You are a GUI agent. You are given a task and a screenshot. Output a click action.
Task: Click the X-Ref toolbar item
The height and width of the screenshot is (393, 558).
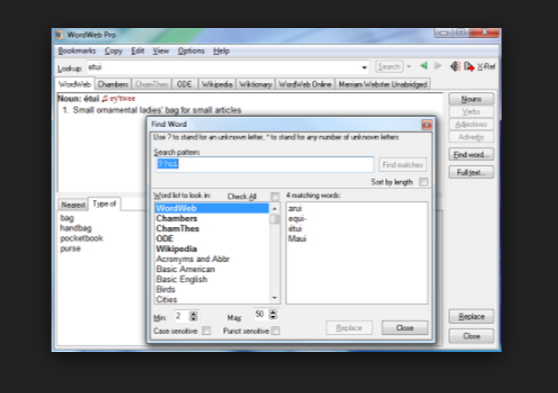pos(486,67)
